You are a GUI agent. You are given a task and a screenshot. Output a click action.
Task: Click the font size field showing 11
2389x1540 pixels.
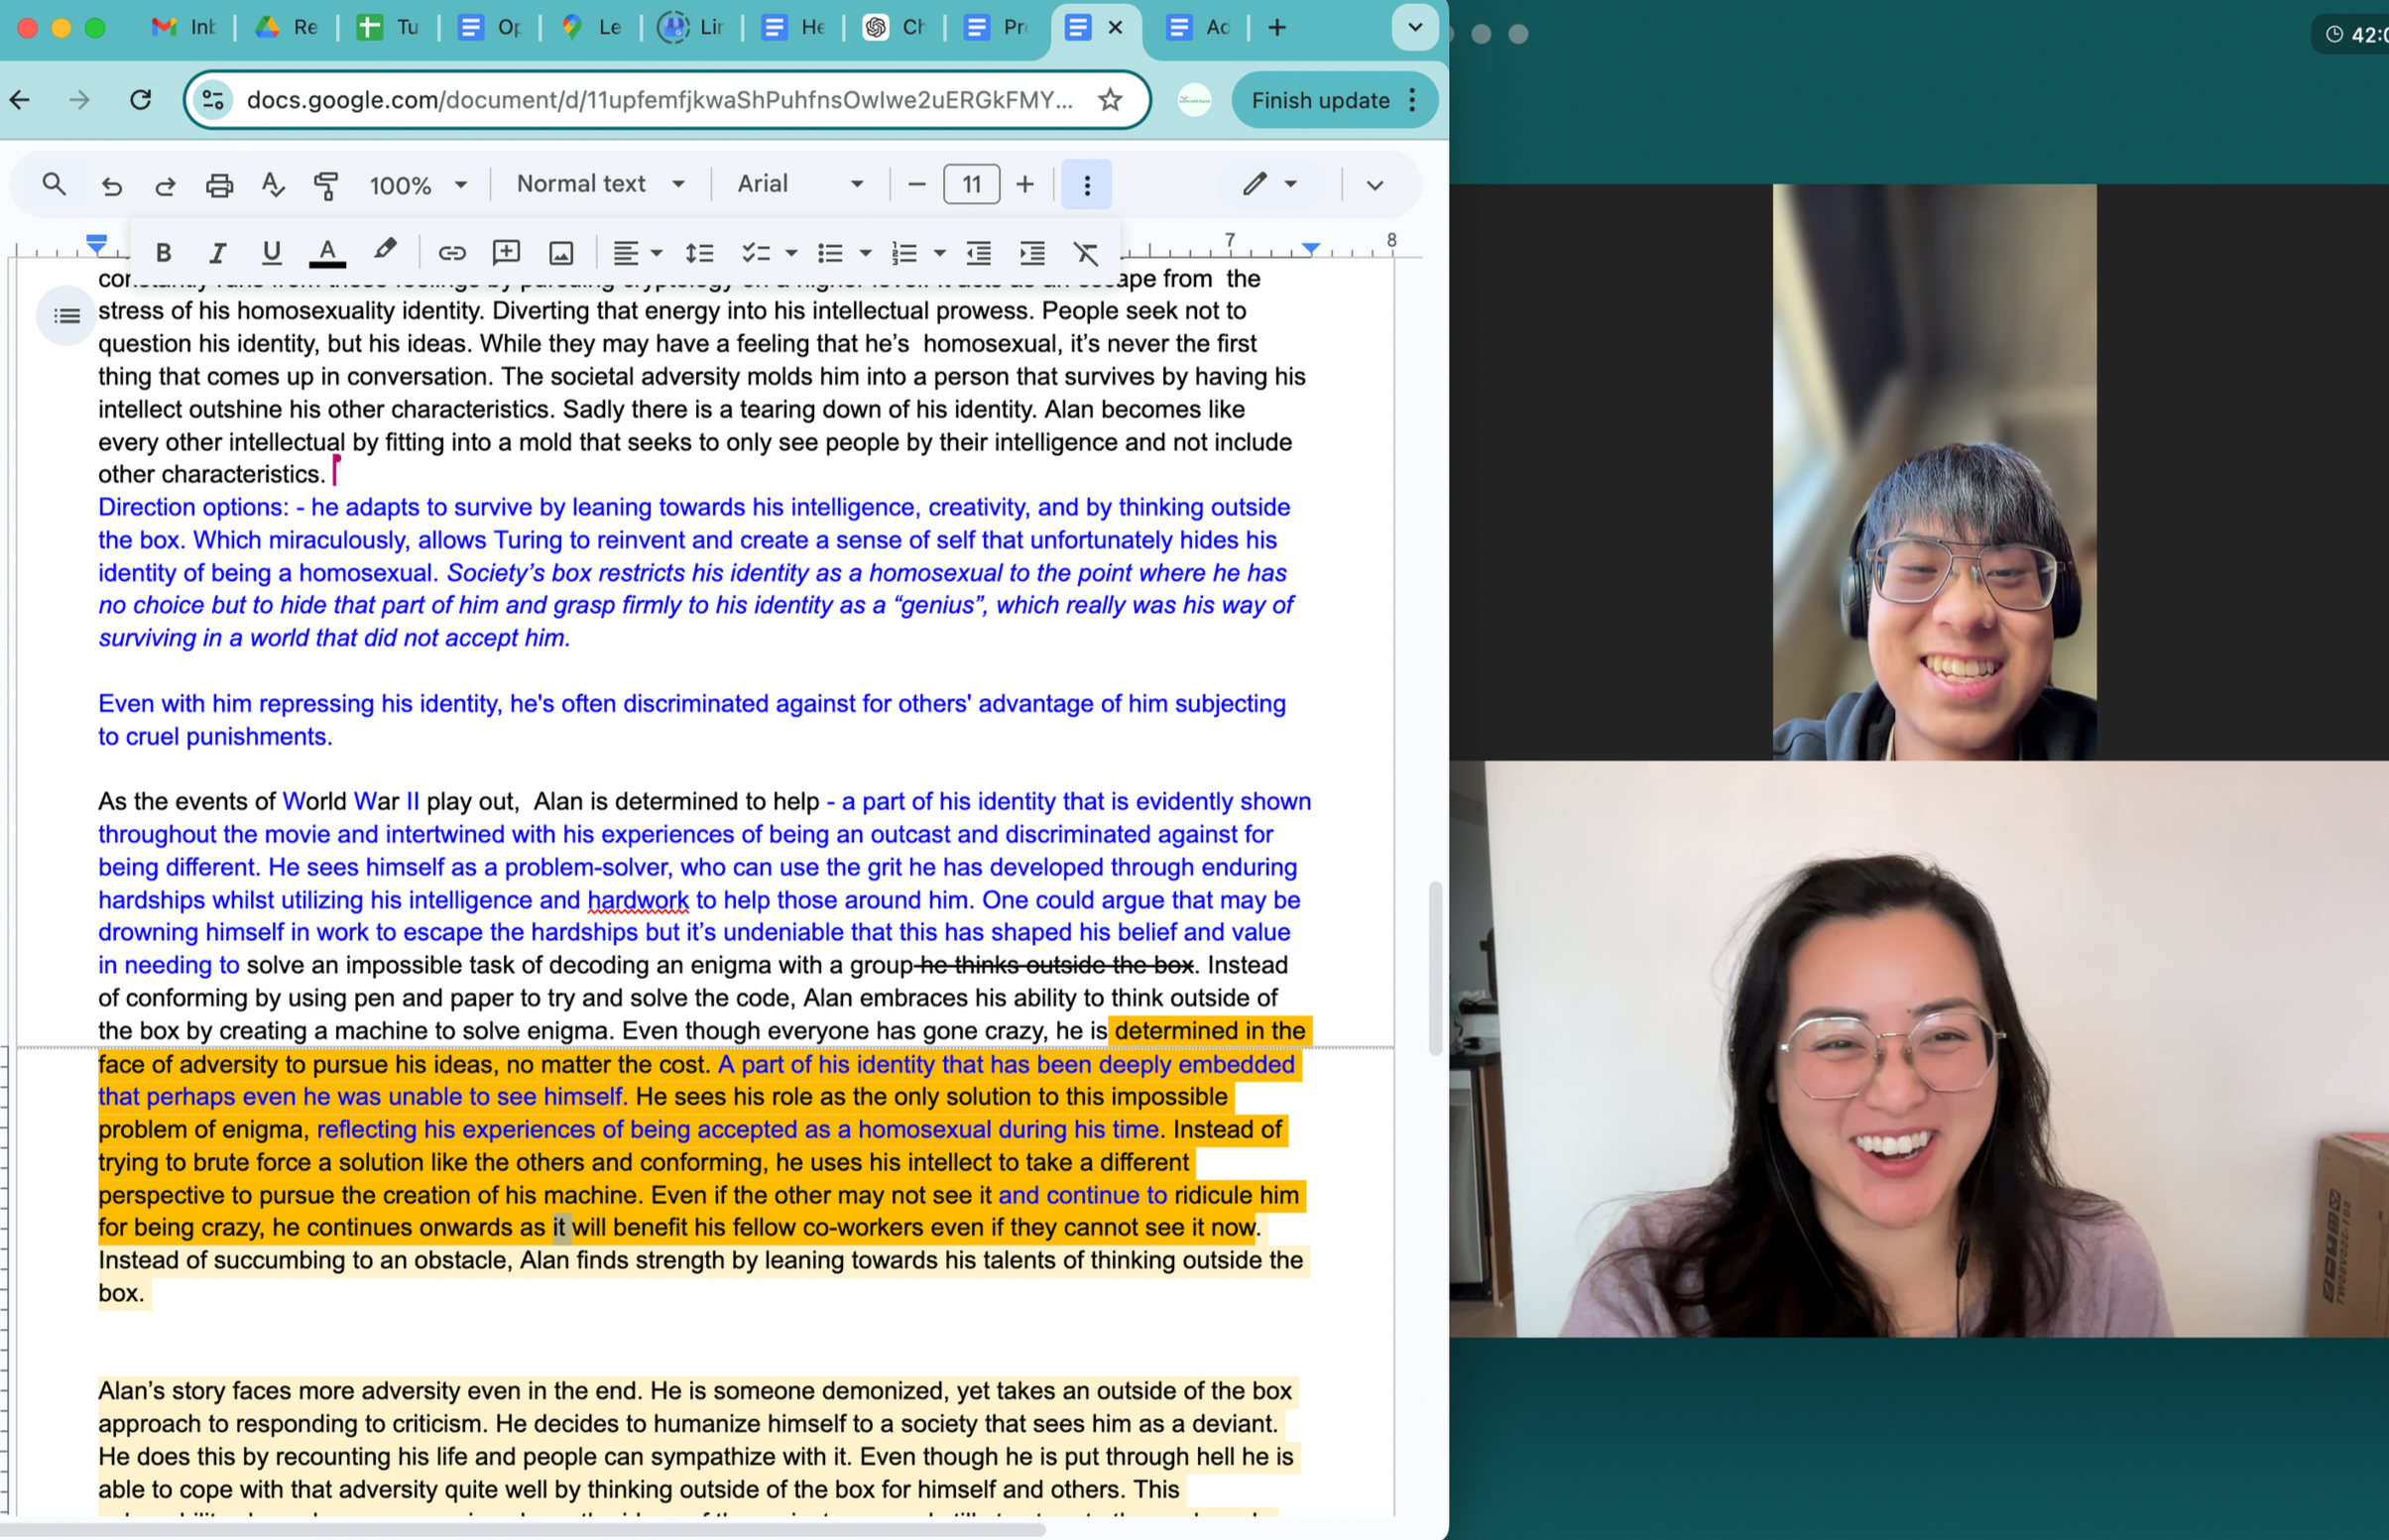tap(971, 185)
